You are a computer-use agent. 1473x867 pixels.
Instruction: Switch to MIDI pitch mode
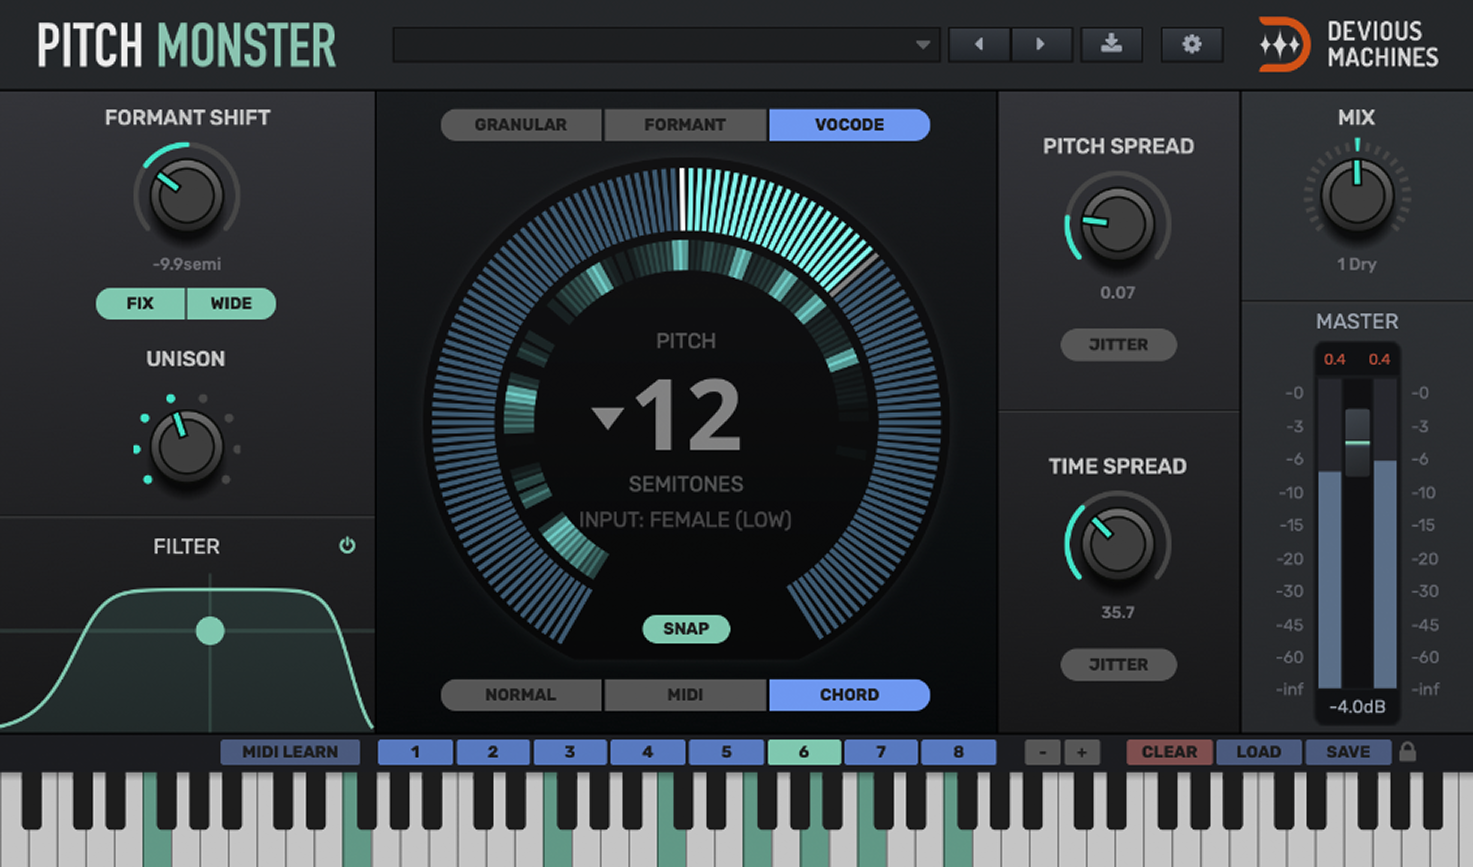point(685,695)
